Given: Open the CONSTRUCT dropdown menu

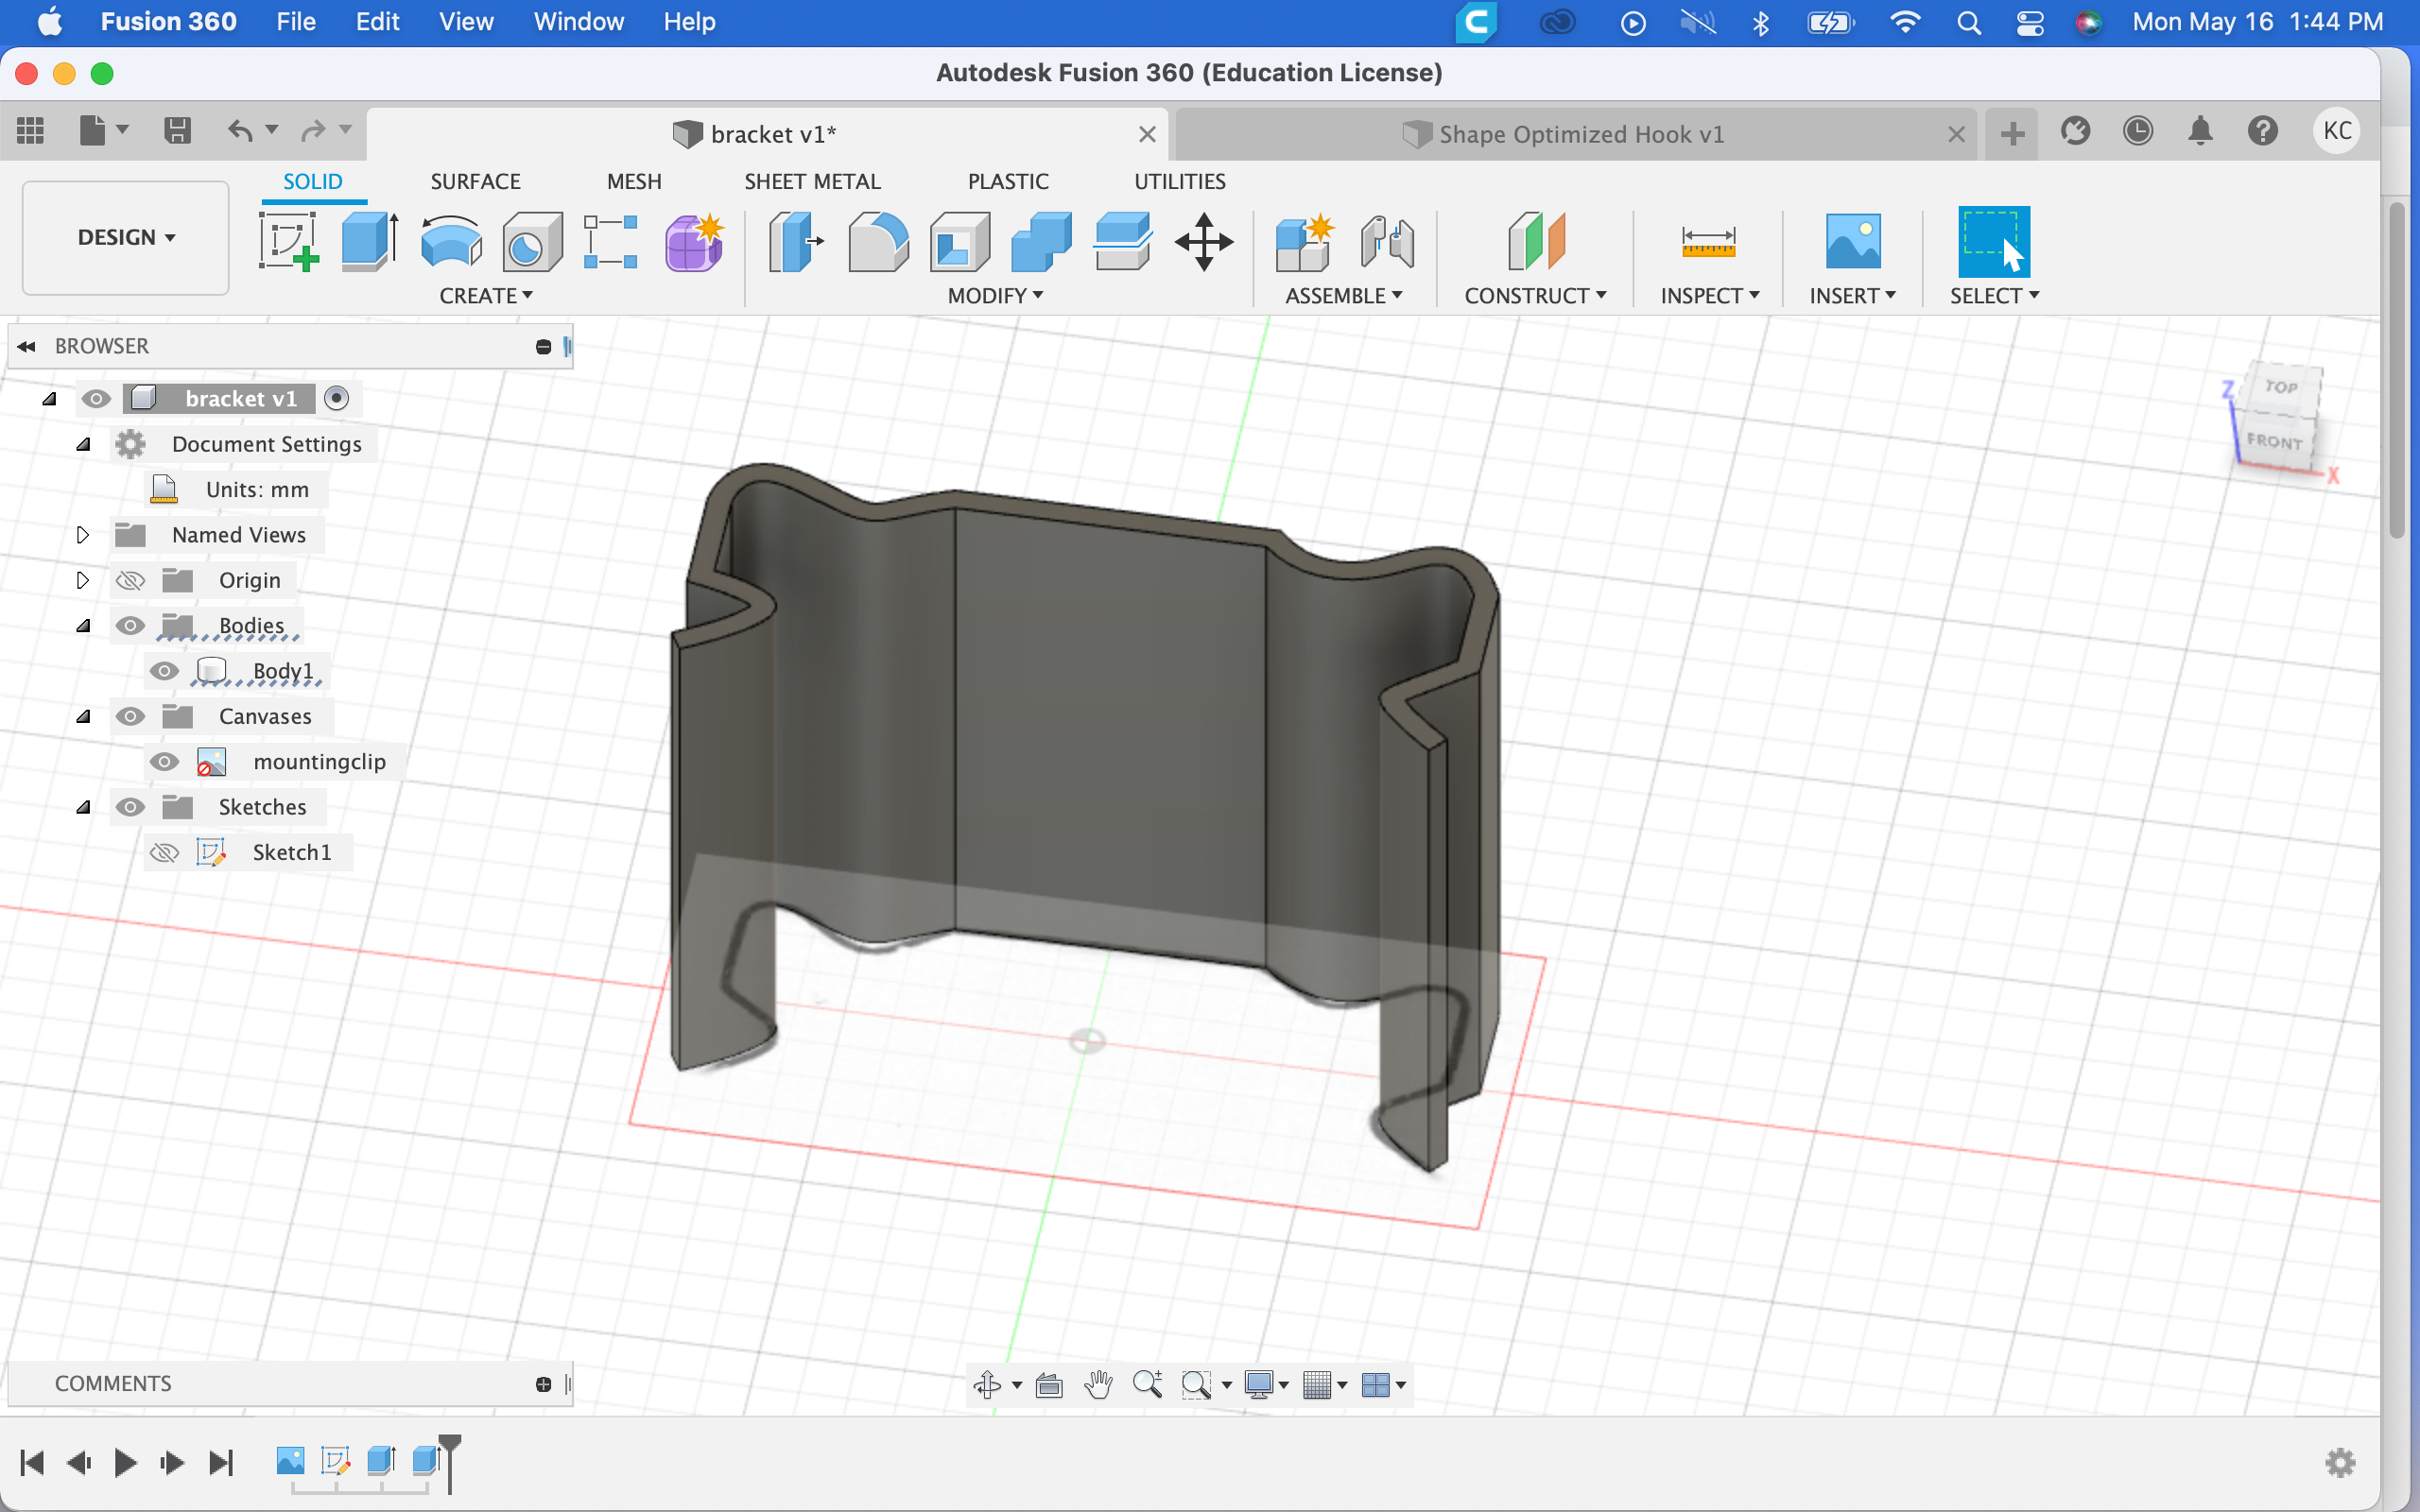Looking at the screenshot, I should tap(1535, 296).
